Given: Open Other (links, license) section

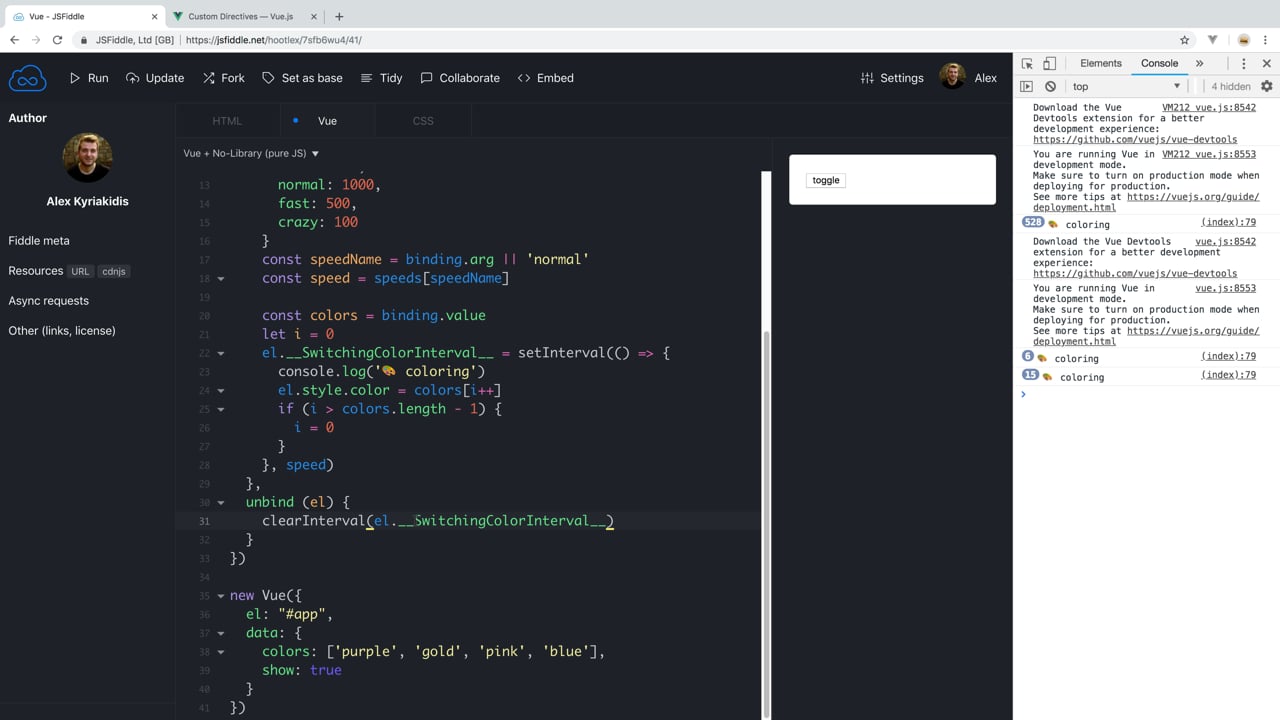Looking at the screenshot, I should click(x=62, y=331).
